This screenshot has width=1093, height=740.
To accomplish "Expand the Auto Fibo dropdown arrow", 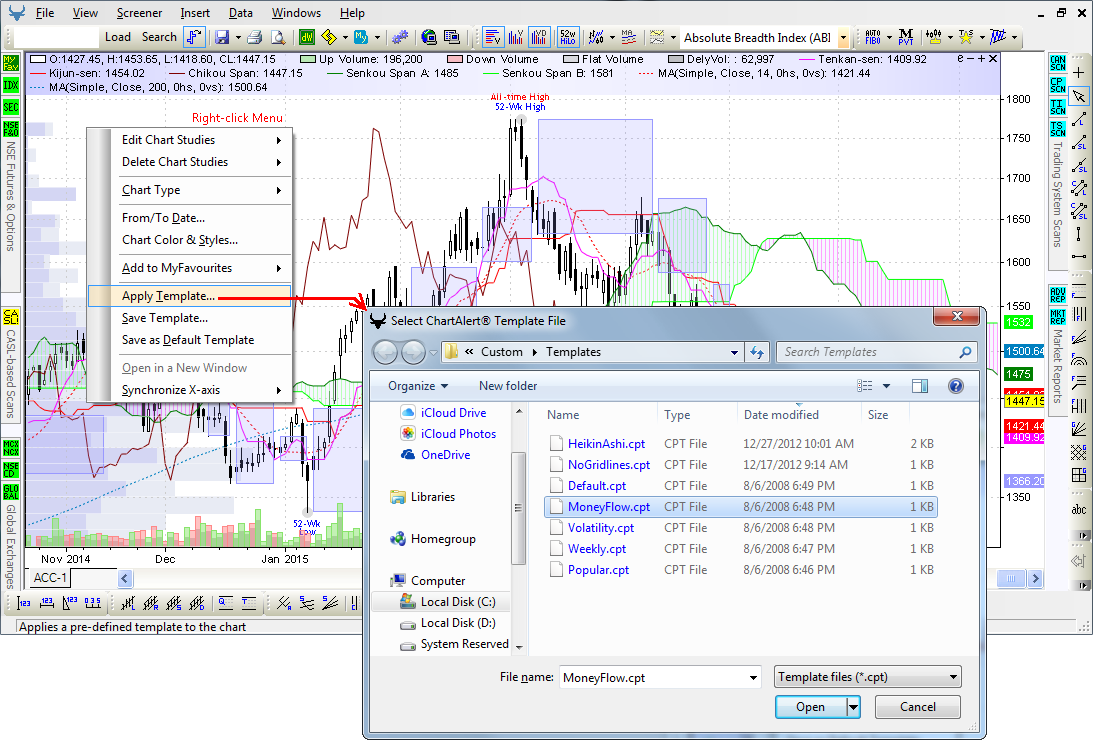I will (x=889, y=38).
